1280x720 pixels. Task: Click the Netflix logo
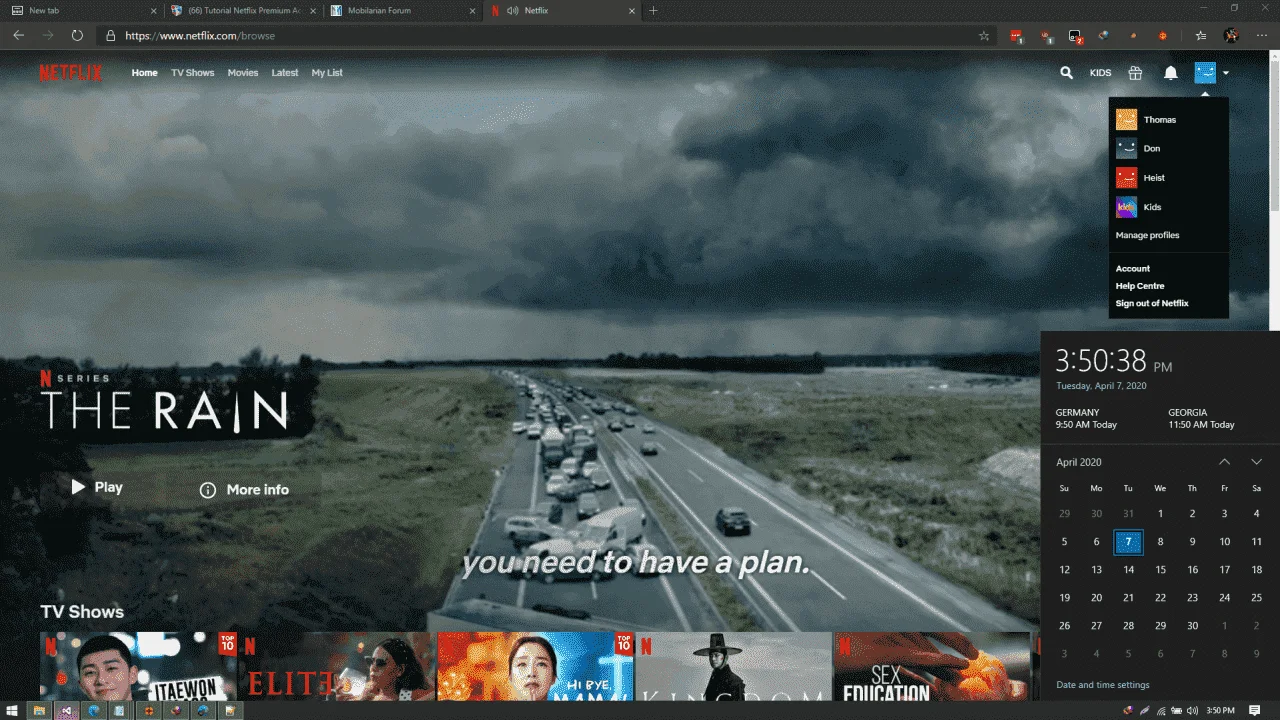71,73
